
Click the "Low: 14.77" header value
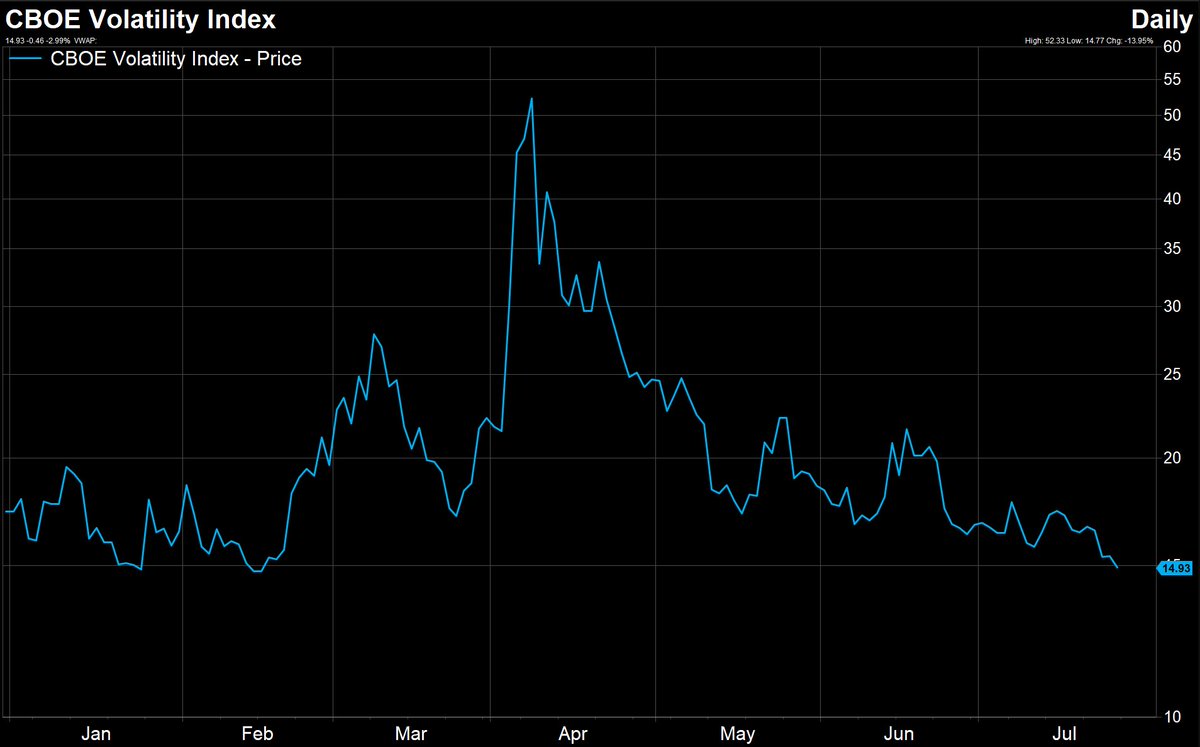pos(1086,41)
